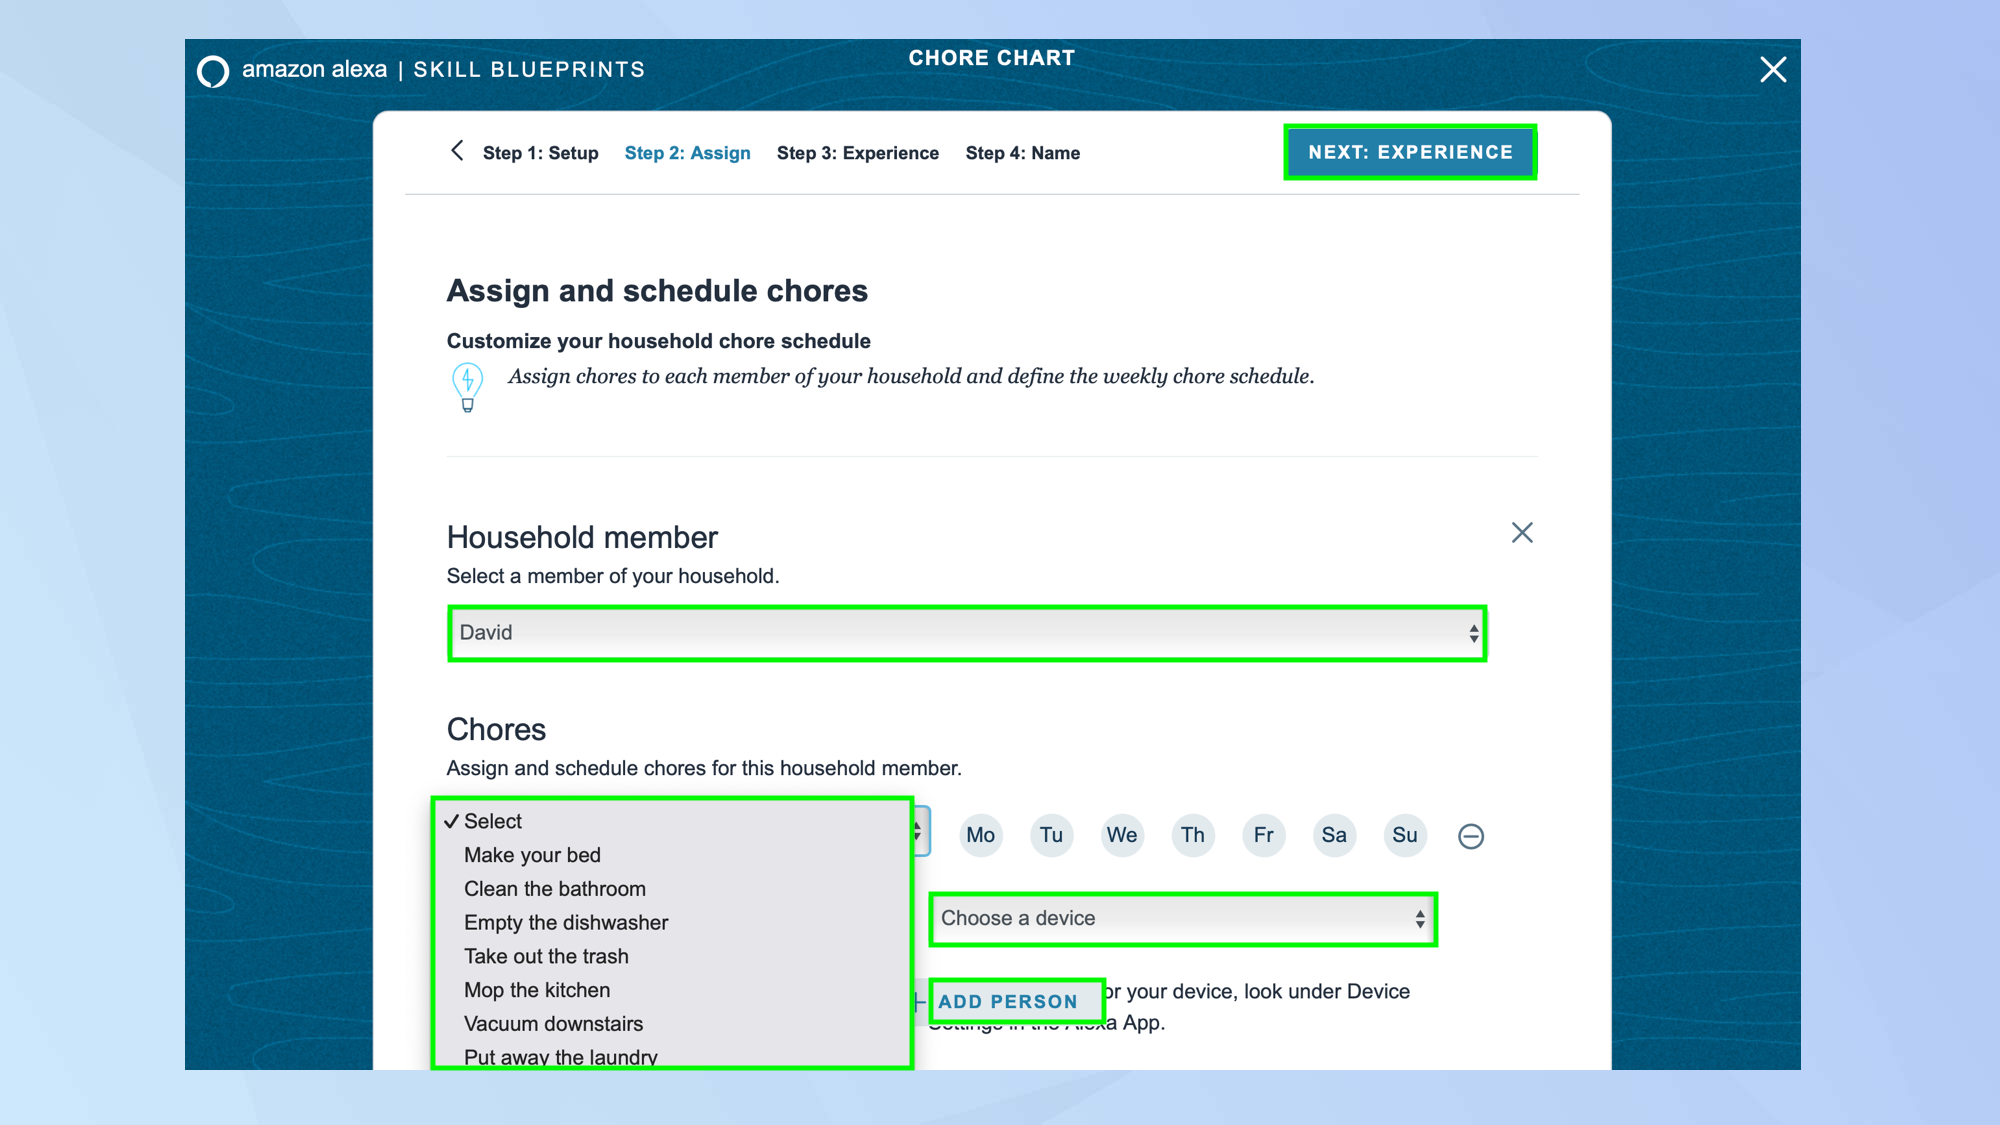Go to Step 1: Setup

pos(540,153)
